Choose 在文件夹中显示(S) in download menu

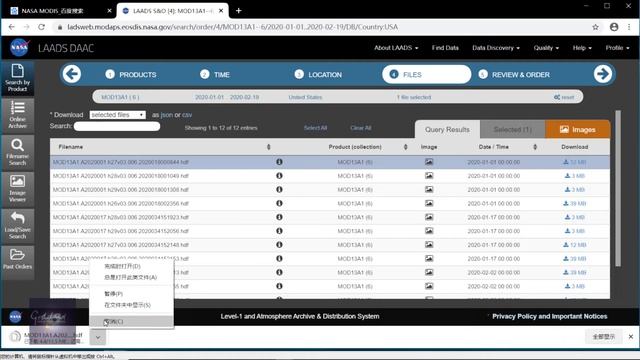[x=131, y=305]
